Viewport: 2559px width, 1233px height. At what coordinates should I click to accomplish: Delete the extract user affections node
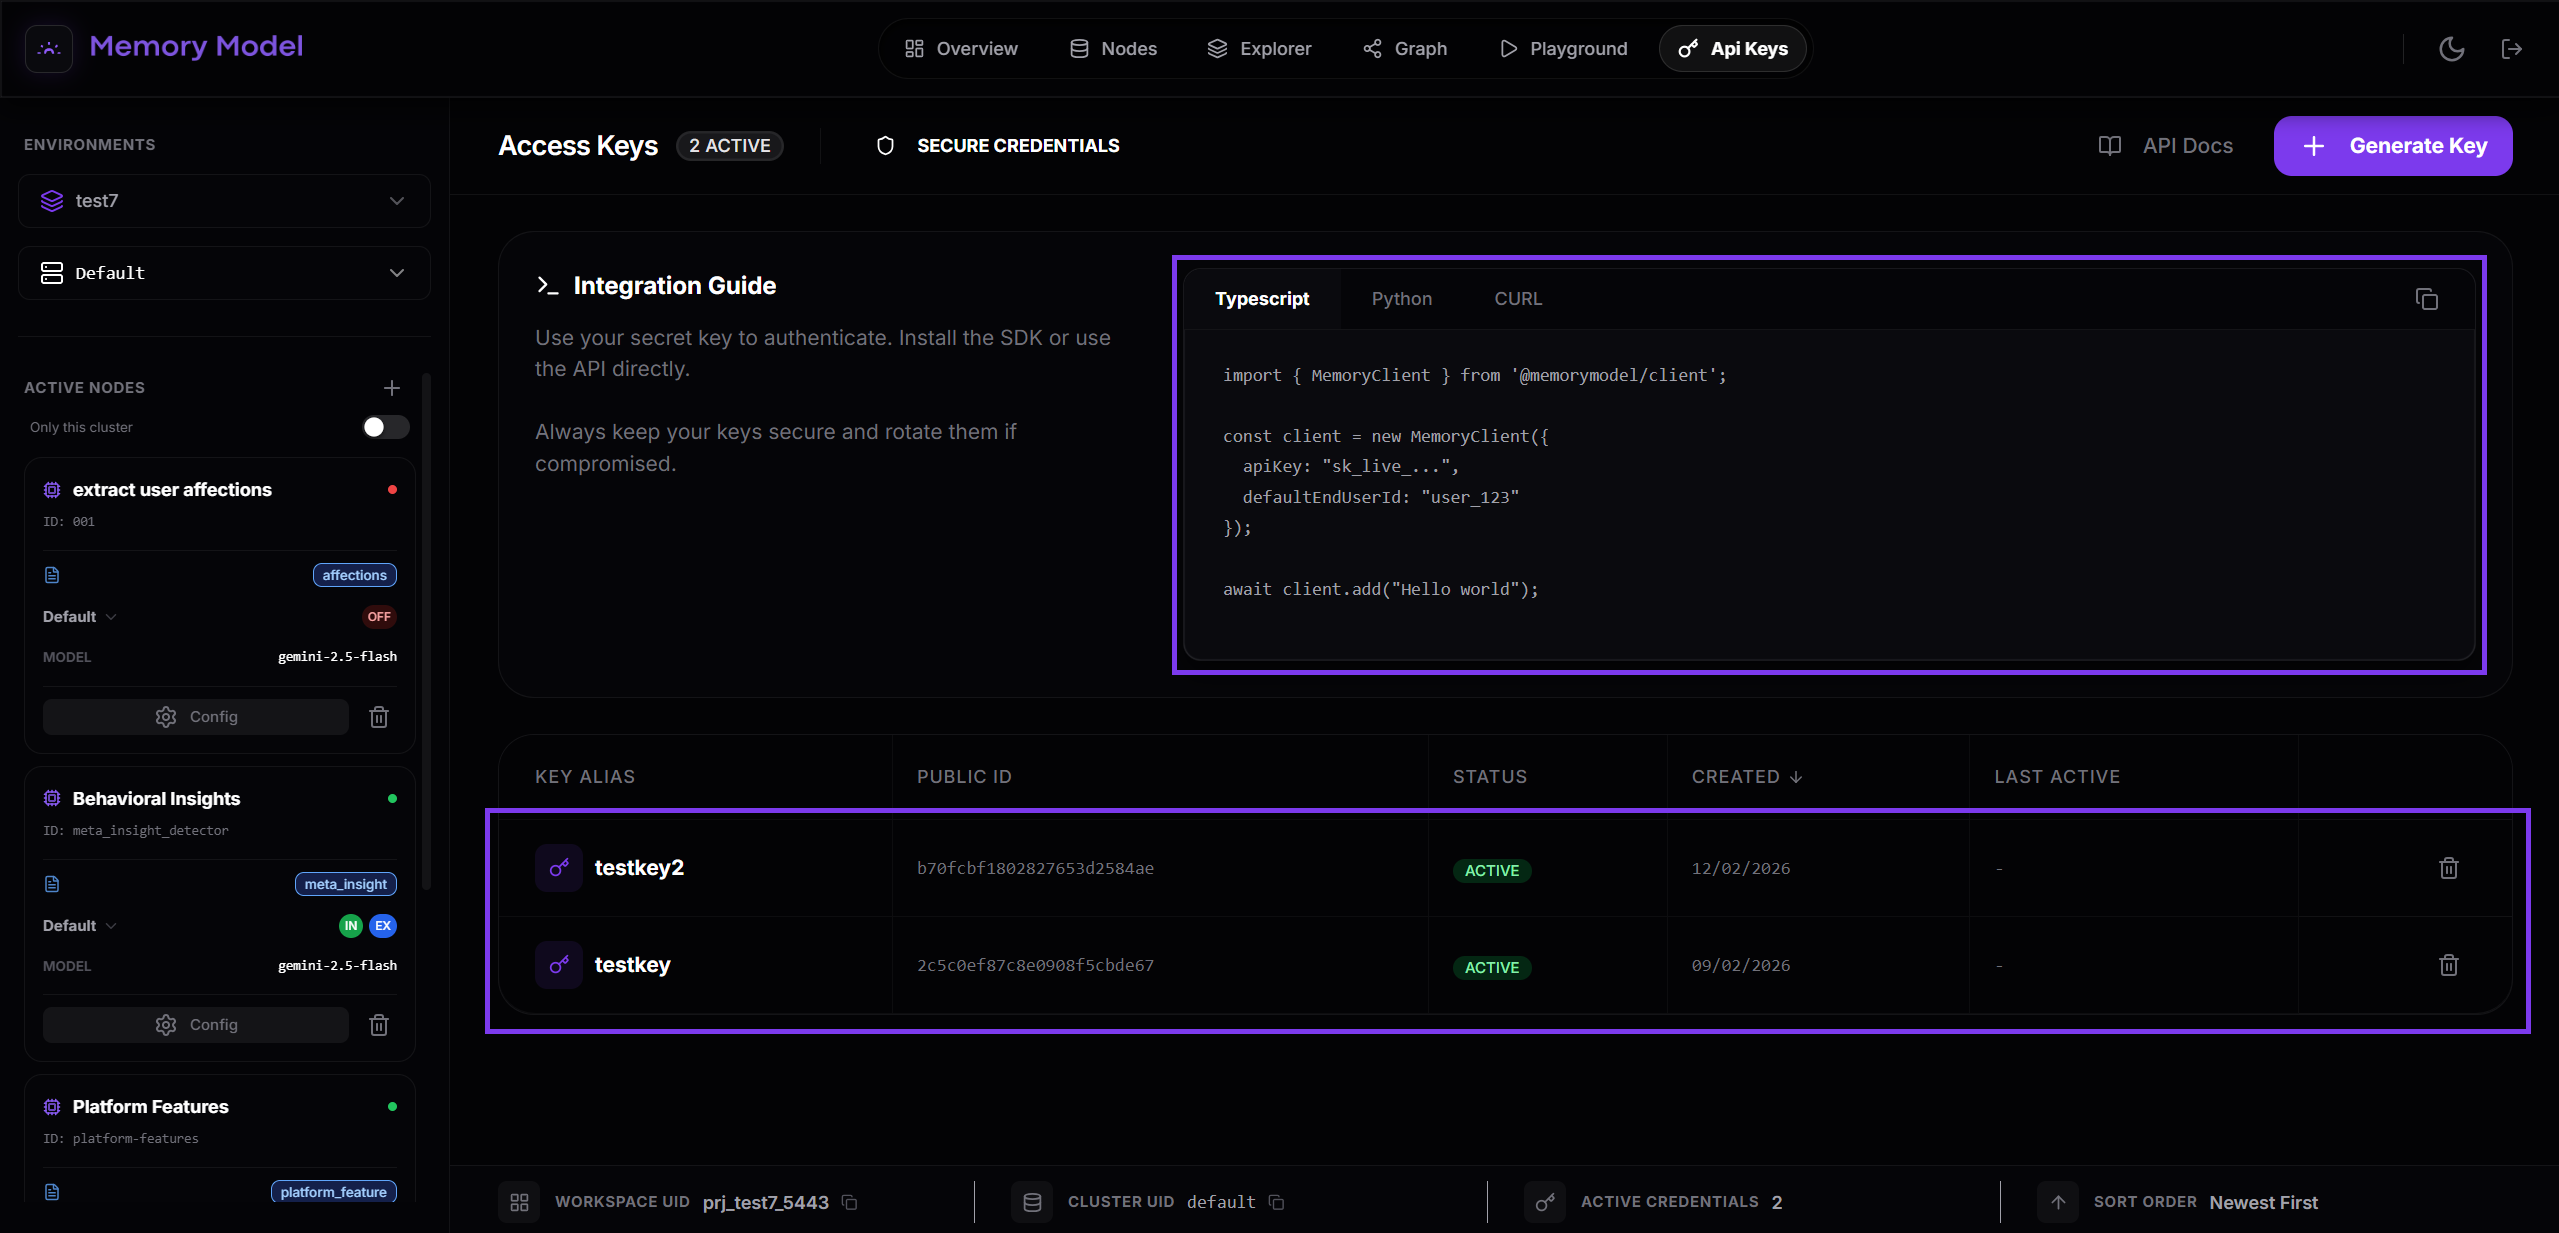click(x=379, y=717)
